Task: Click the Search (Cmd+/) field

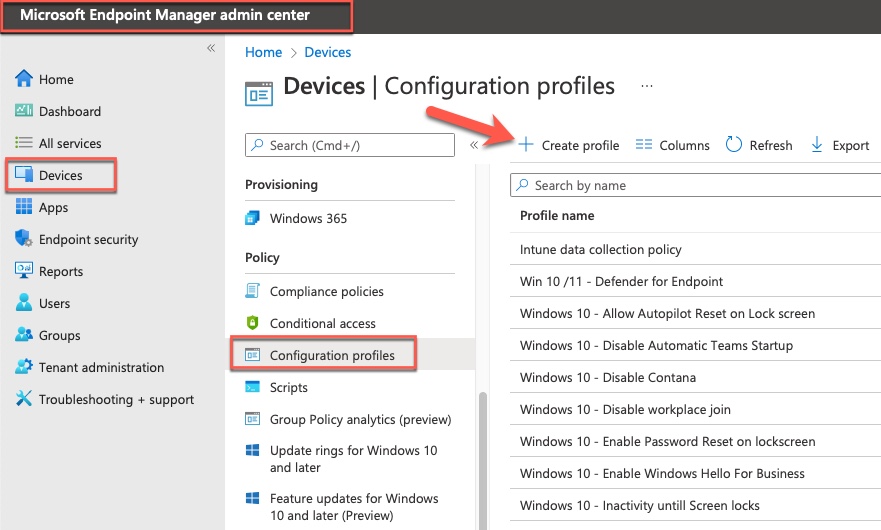Action: tap(349, 145)
